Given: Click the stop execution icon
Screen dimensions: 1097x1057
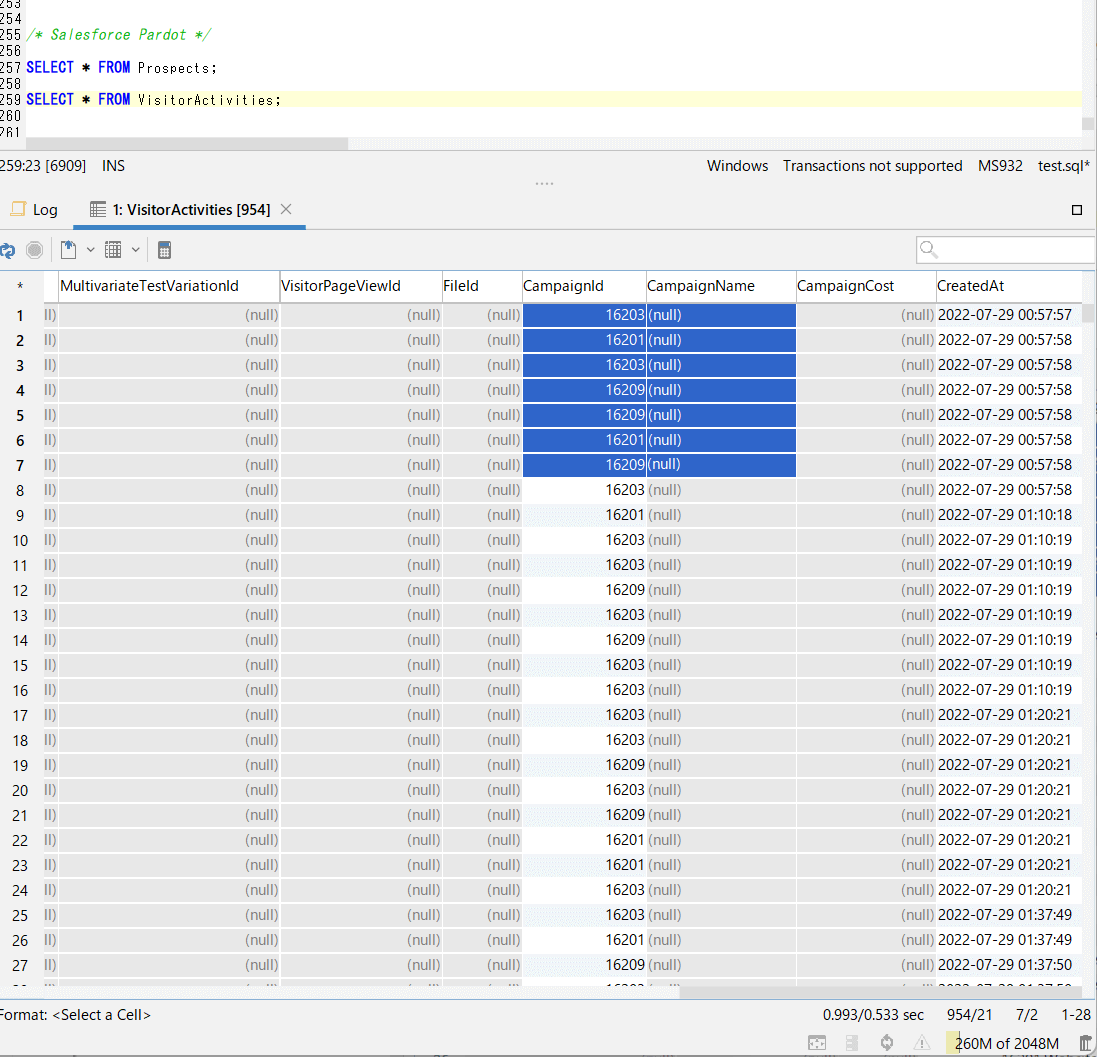Looking at the screenshot, I should [35, 250].
